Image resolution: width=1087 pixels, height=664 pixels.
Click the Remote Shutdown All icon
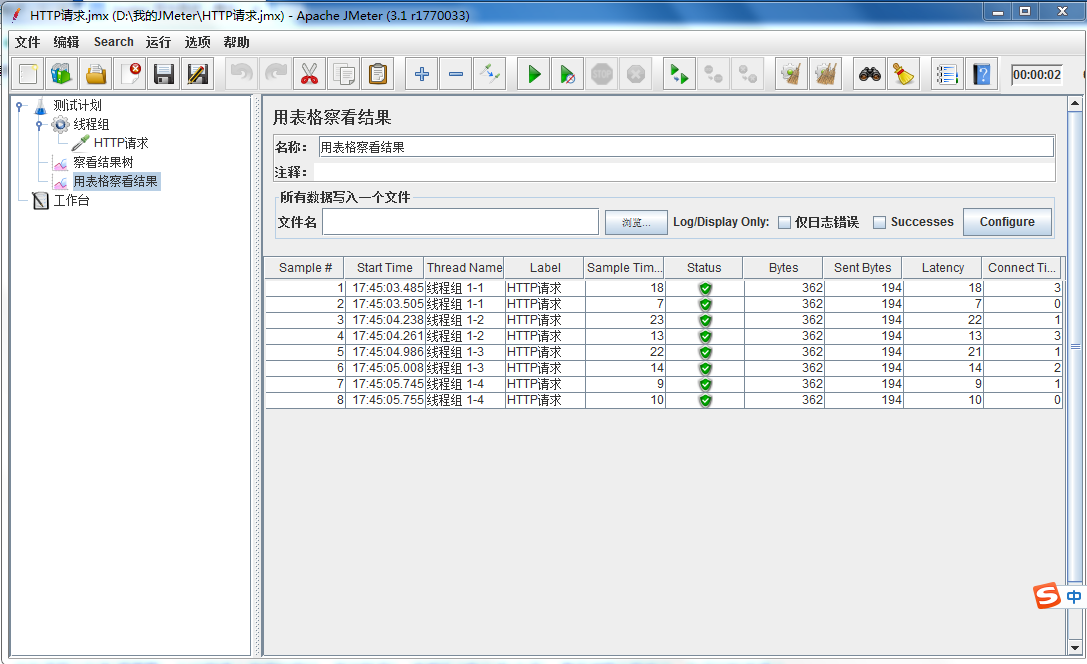pyautogui.click(x=747, y=74)
